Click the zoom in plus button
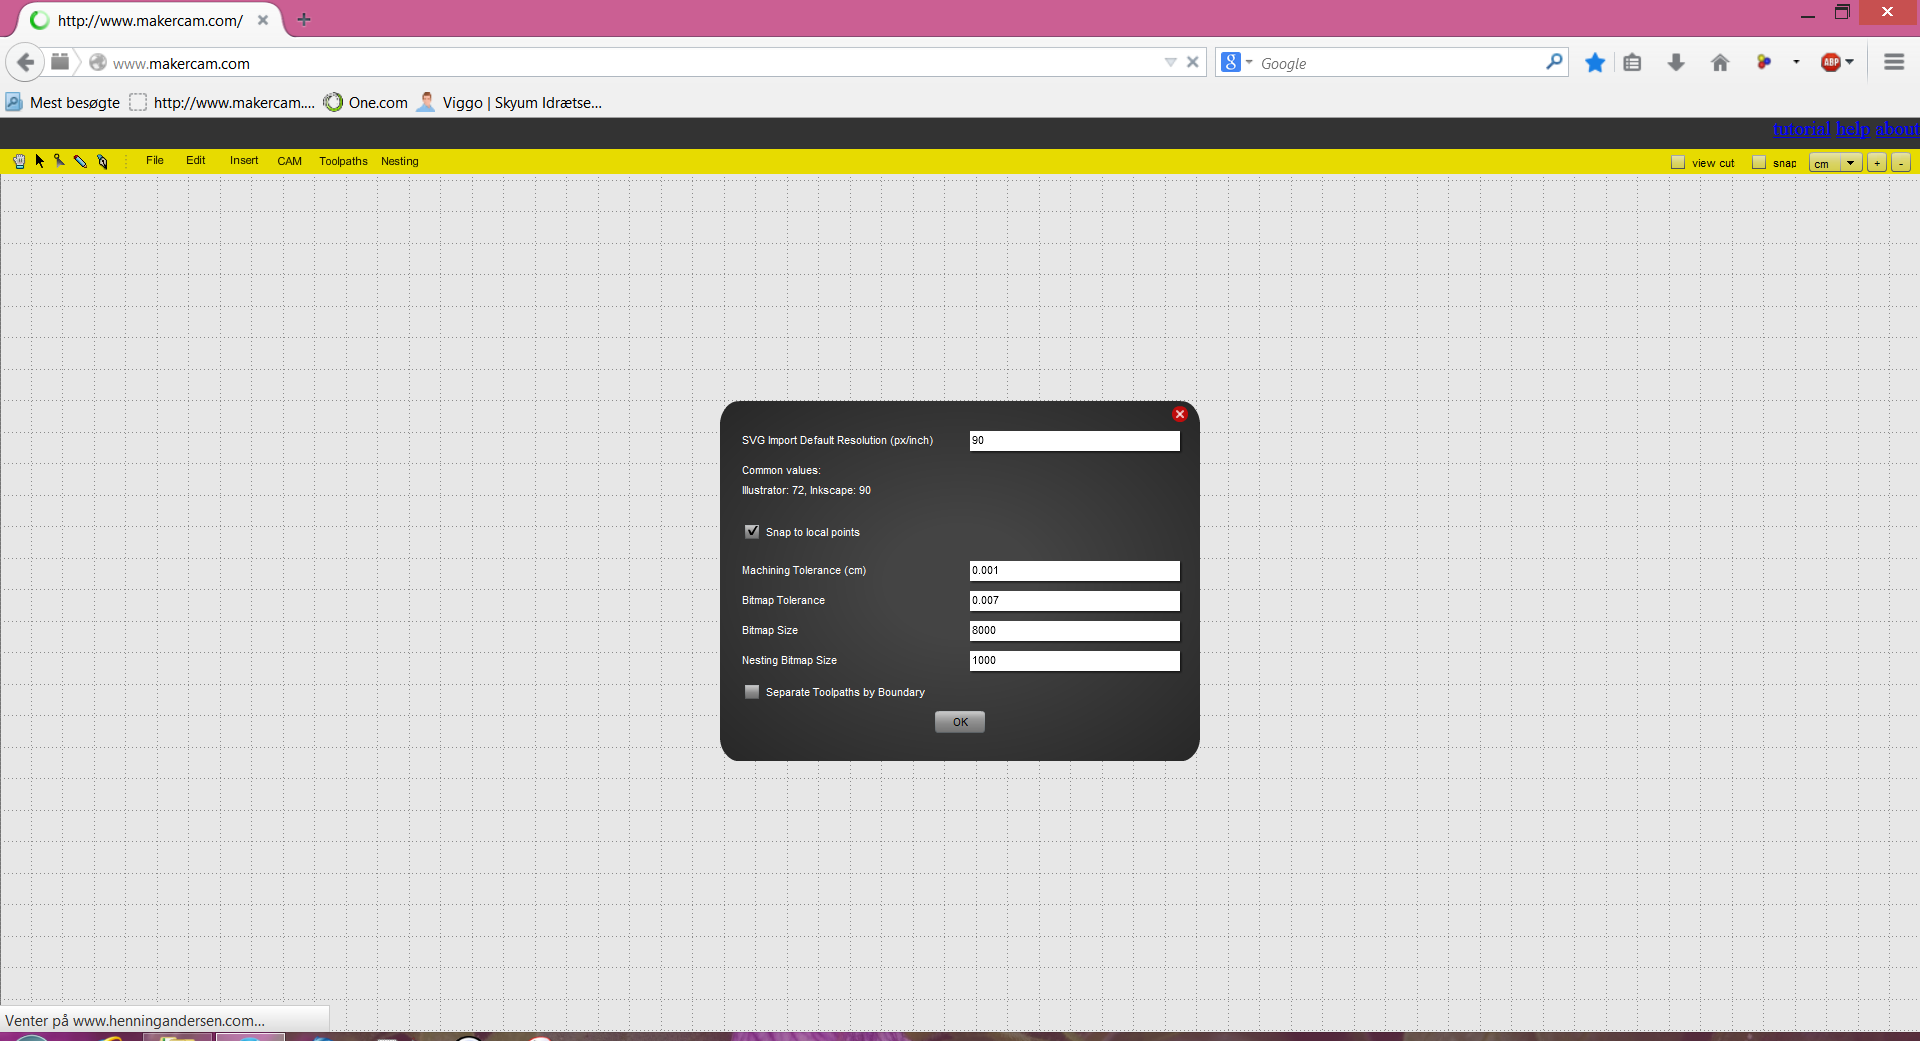This screenshot has height=1041, width=1920. tap(1877, 163)
